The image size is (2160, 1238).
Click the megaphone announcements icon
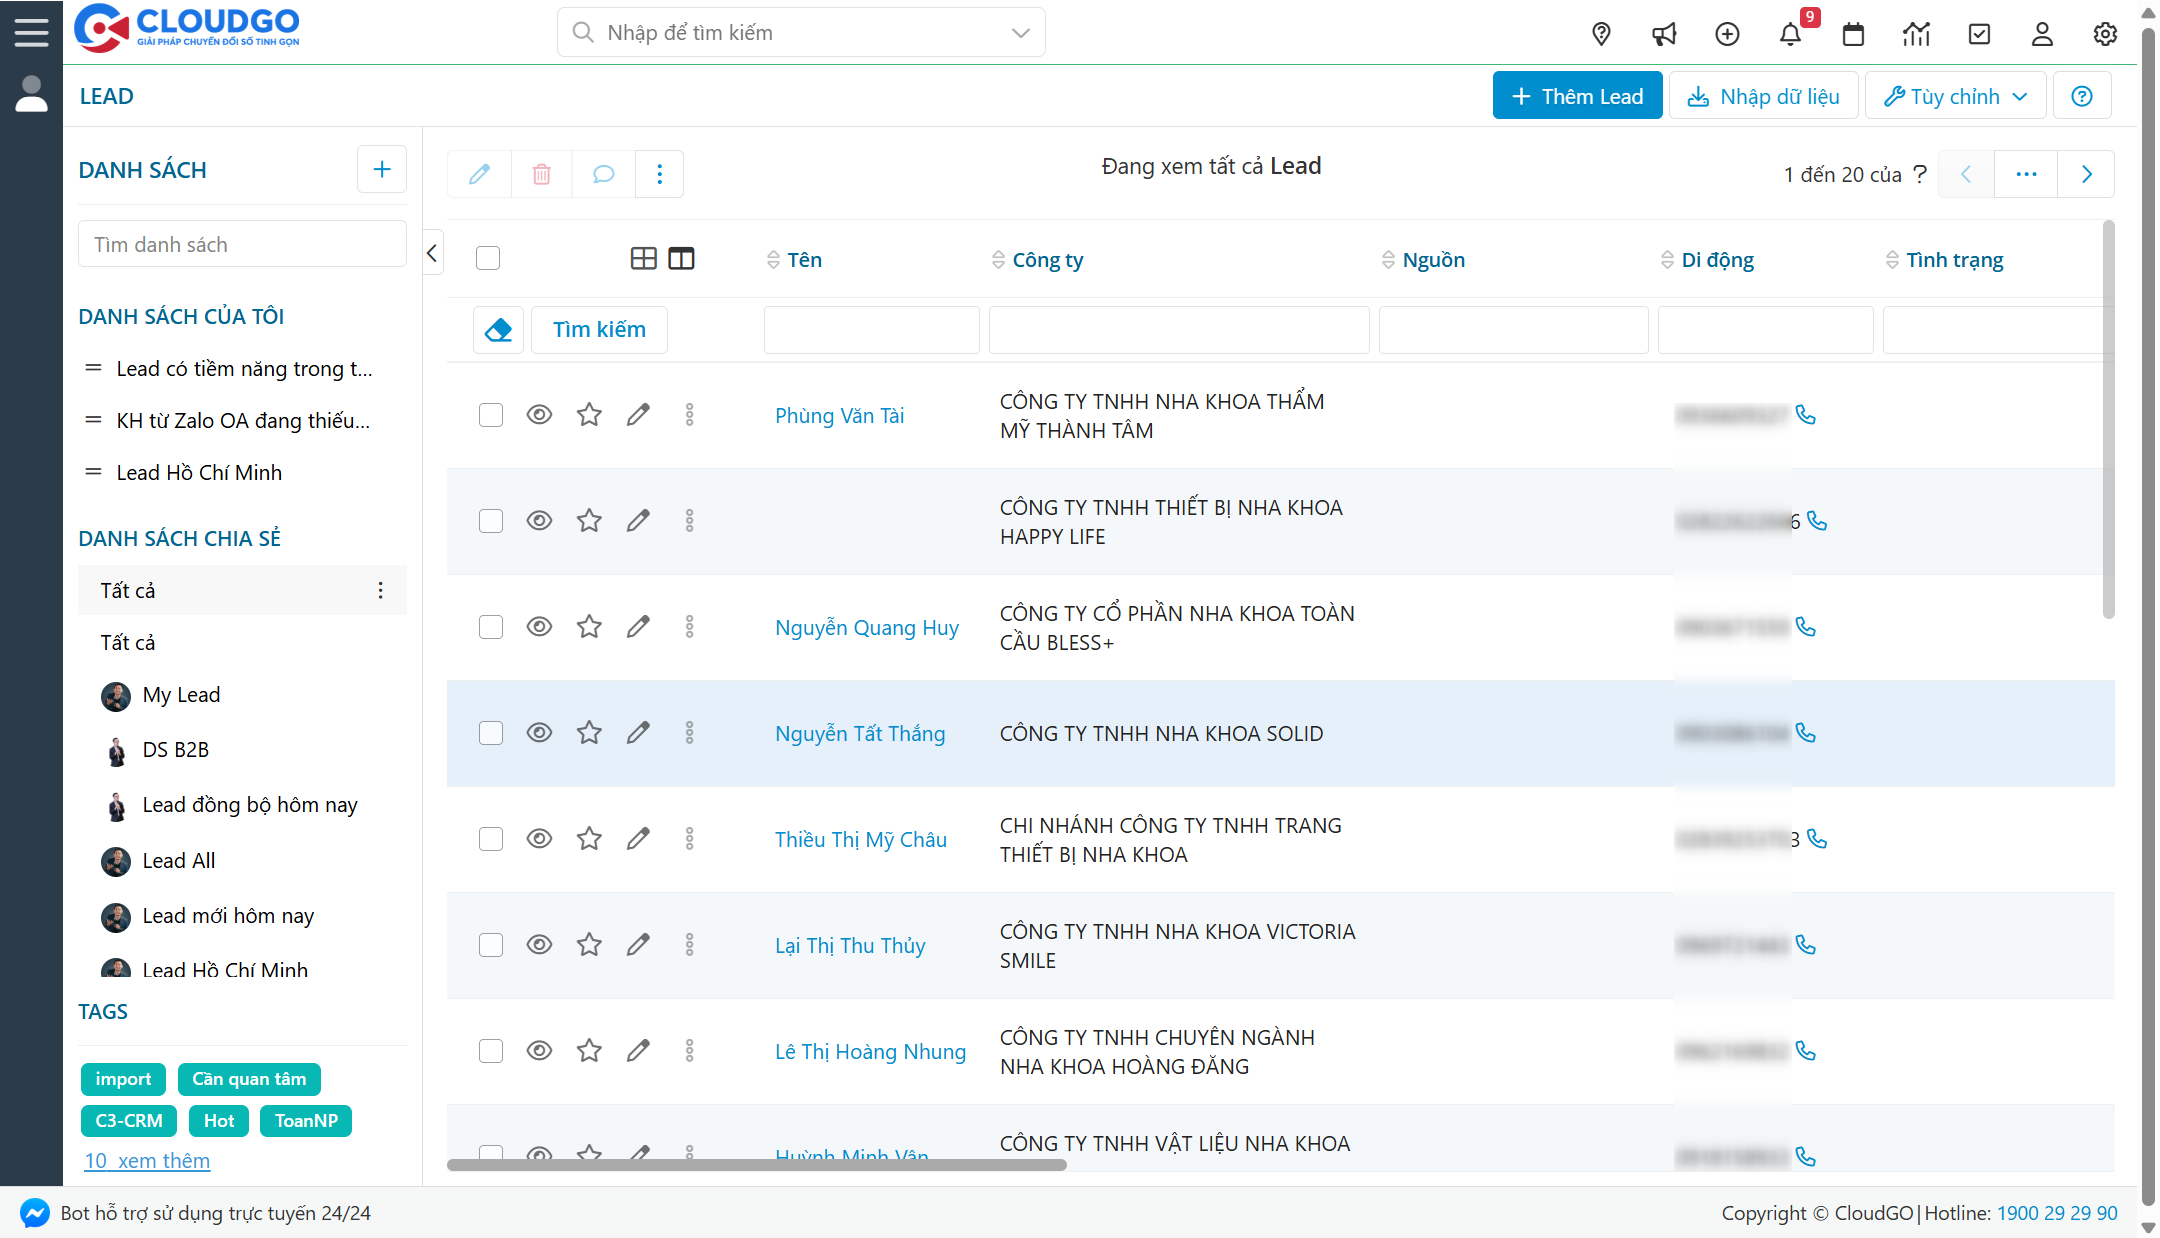[x=1664, y=34]
